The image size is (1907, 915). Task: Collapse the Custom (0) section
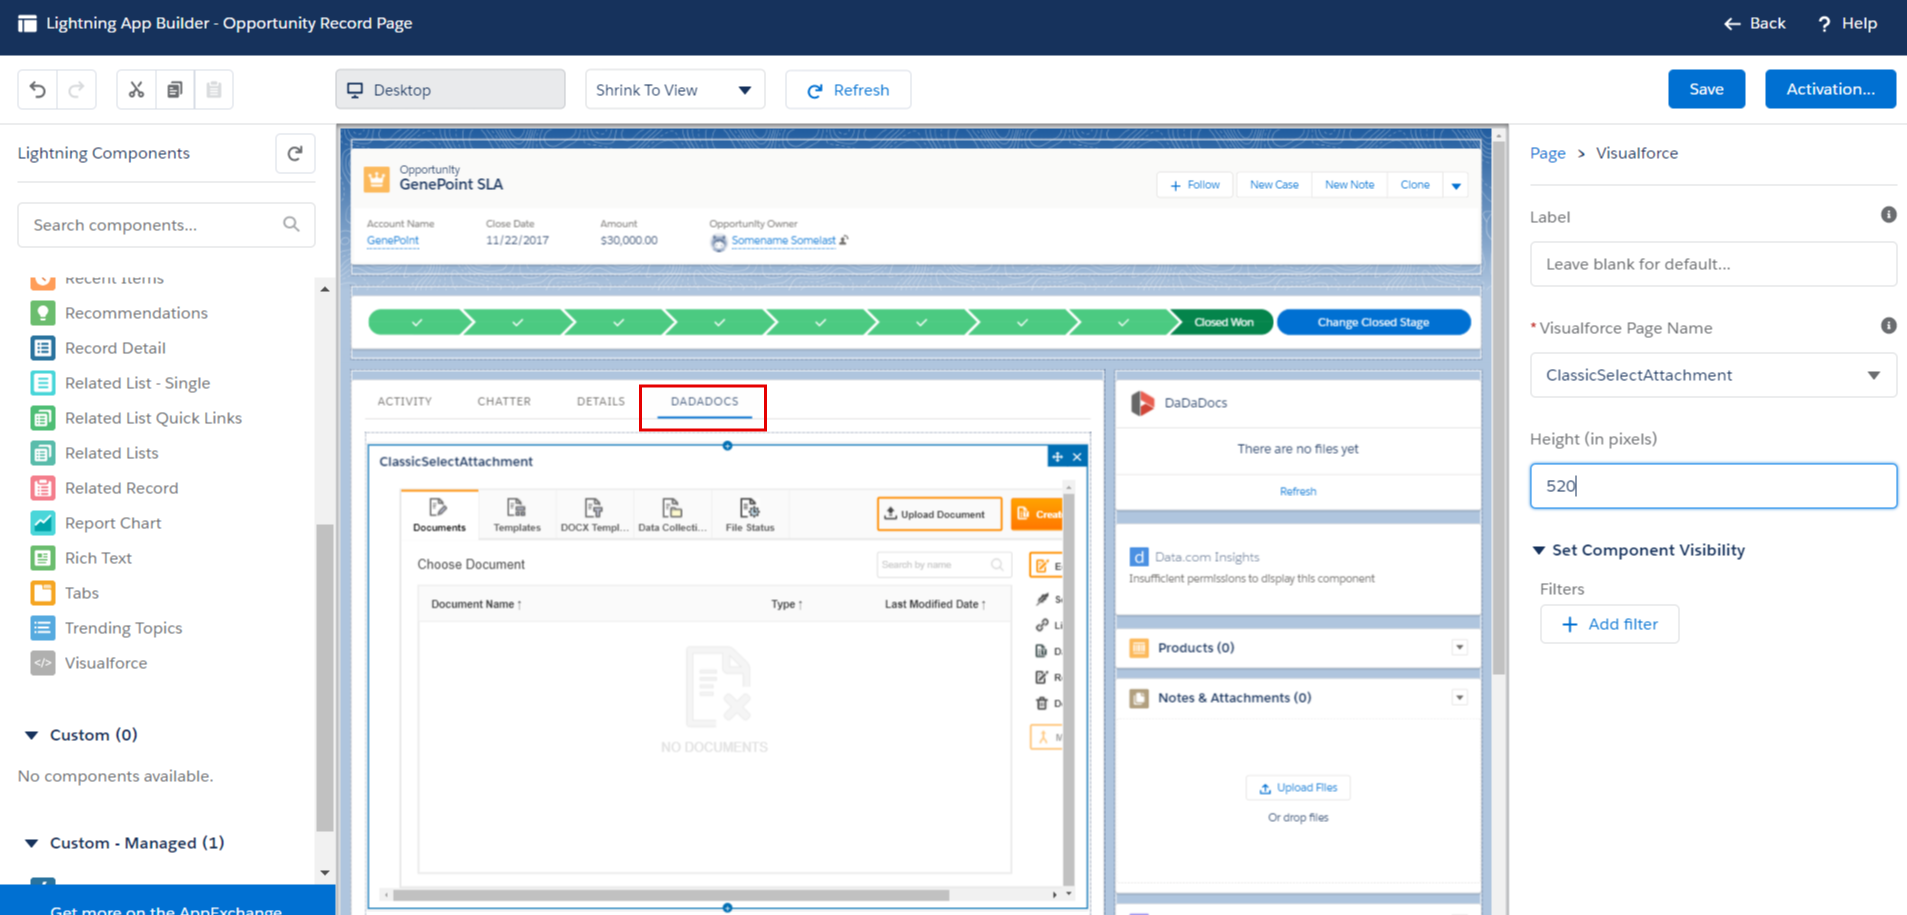[31, 735]
